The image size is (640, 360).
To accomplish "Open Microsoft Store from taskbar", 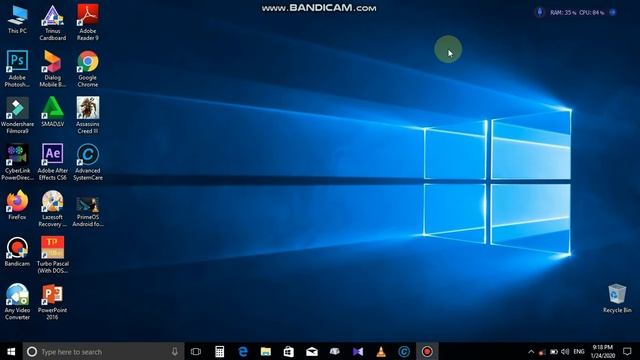I will coord(289,351).
